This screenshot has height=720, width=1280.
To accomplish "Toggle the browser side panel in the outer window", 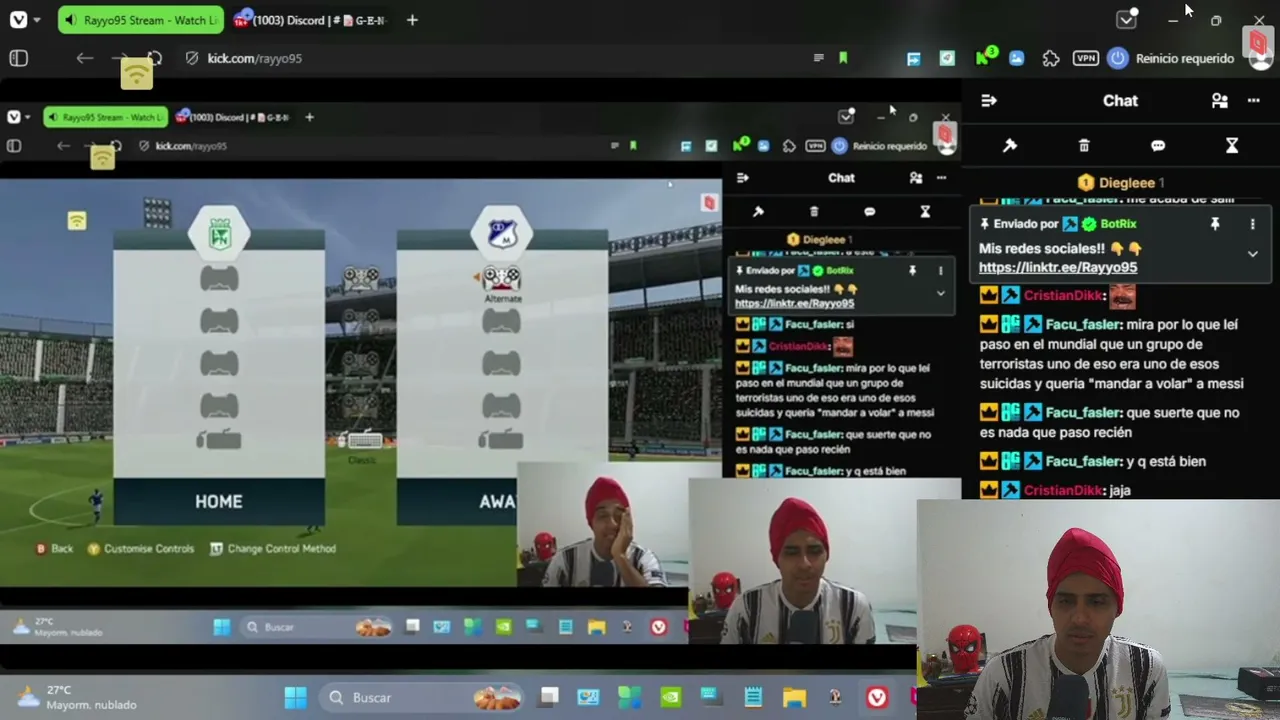I will (x=18, y=58).
